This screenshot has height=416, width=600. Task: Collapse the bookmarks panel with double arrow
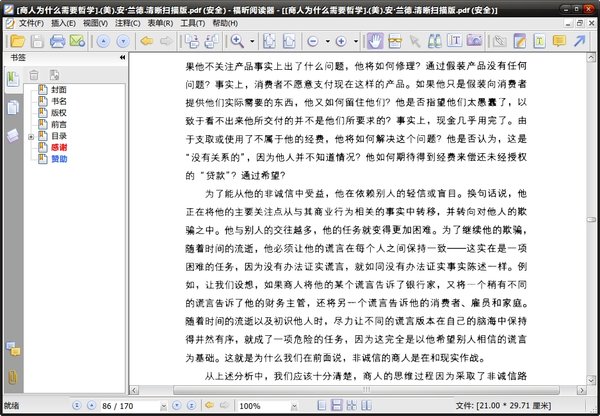pyautogui.click(x=122, y=58)
